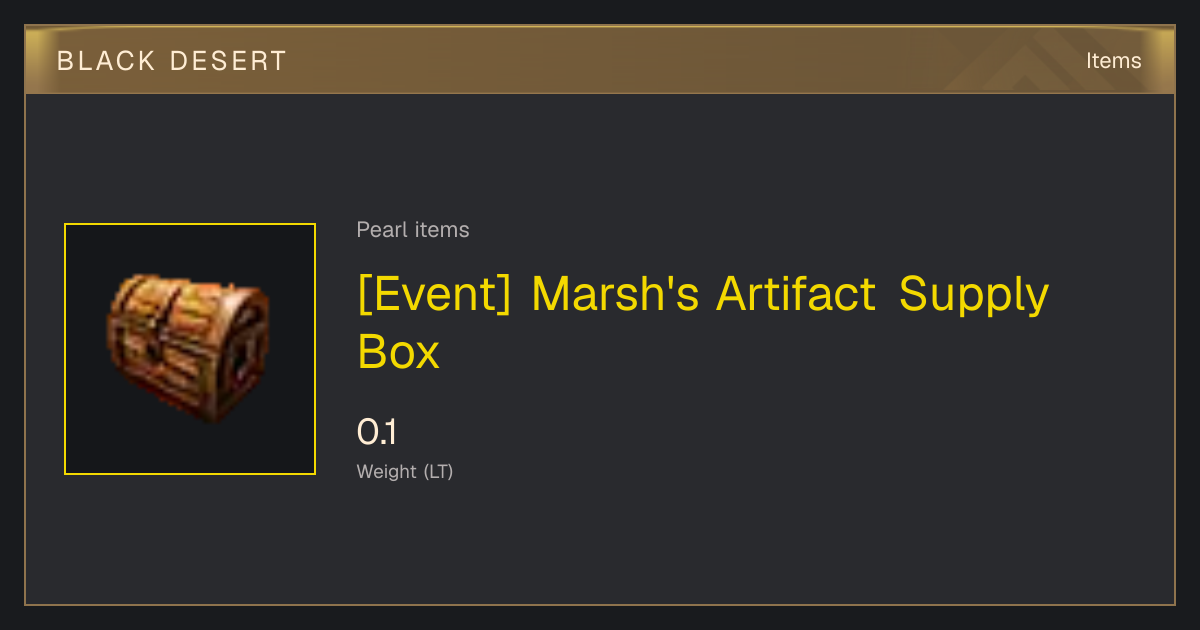Click the word Artifact in the title
Screen dimensions: 1200x630
(x=796, y=294)
